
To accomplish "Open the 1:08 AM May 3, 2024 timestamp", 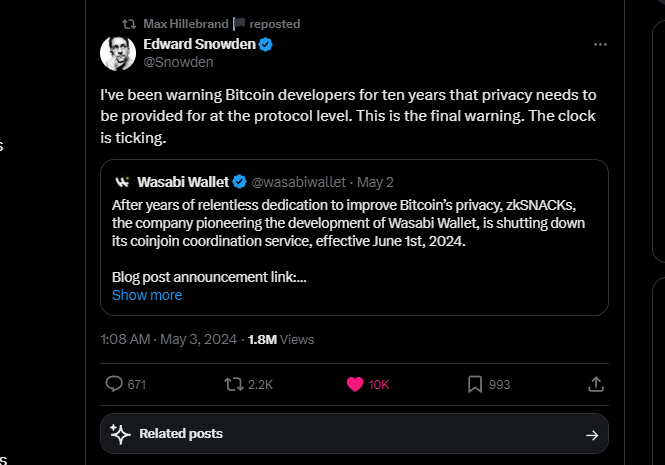I will point(169,339).
